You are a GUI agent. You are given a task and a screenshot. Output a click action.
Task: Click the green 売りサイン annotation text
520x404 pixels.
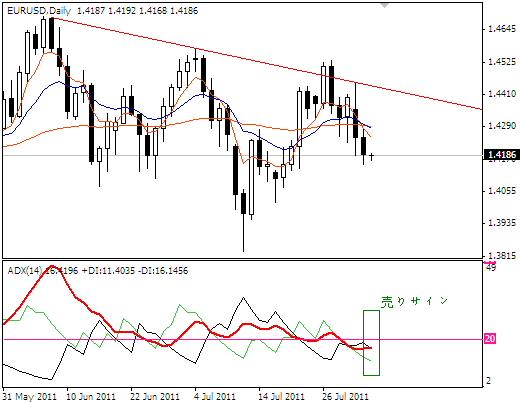[x=414, y=302]
